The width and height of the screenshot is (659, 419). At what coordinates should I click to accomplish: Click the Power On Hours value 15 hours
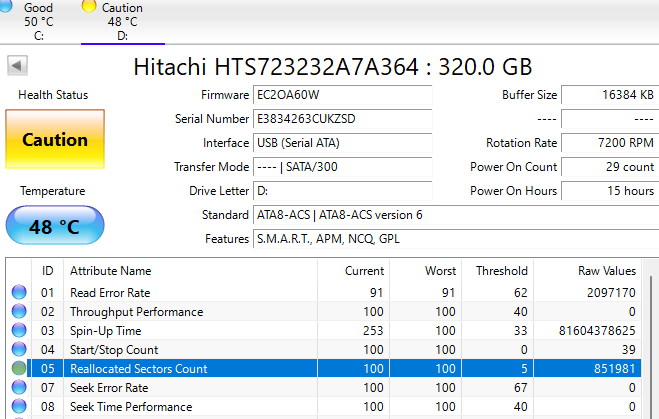coord(610,191)
